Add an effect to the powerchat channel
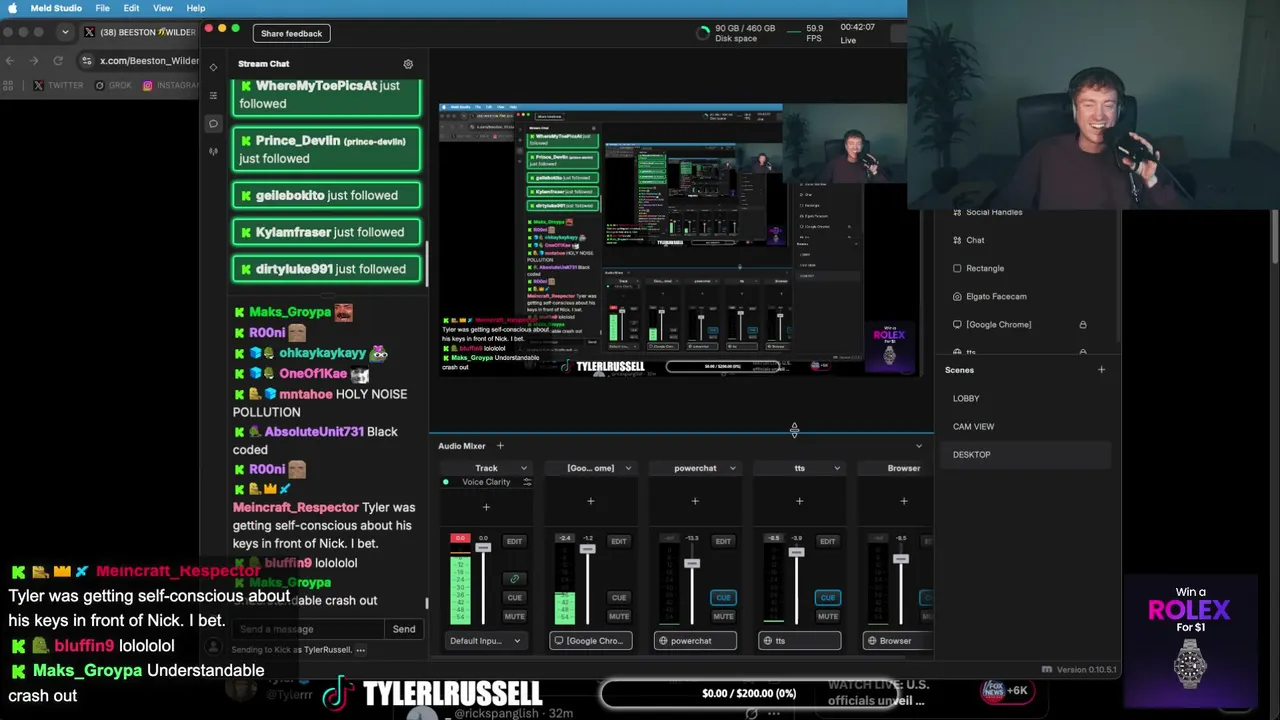The height and width of the screenshot is (720, 1280). [695, 501]
